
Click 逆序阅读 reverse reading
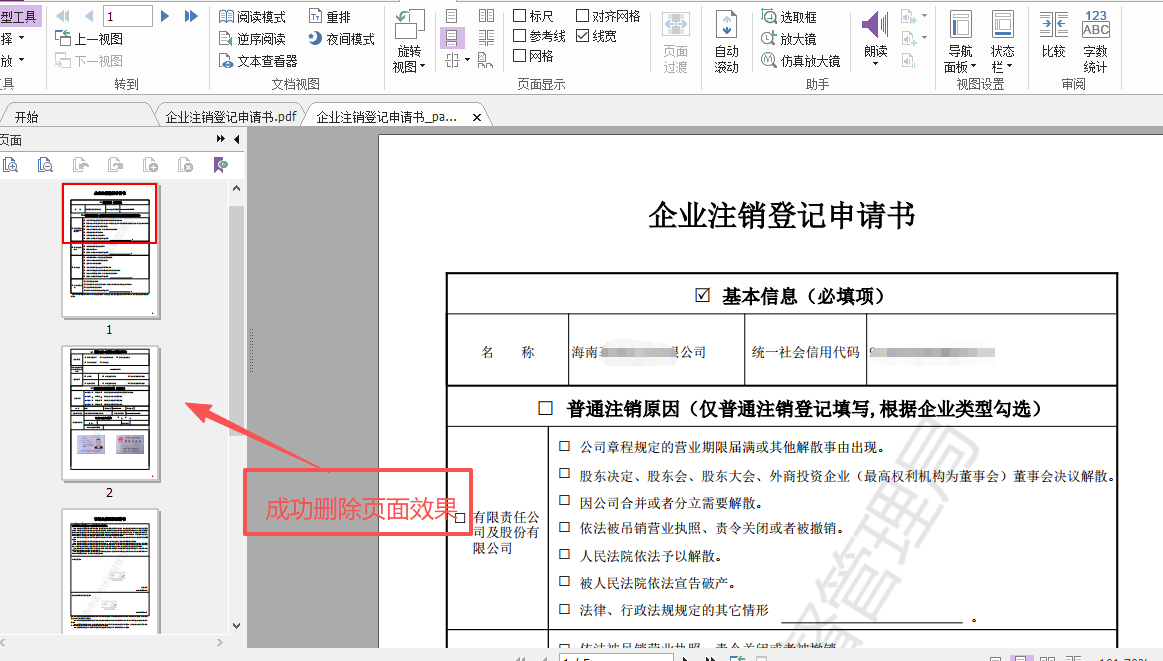pos(252,39)
